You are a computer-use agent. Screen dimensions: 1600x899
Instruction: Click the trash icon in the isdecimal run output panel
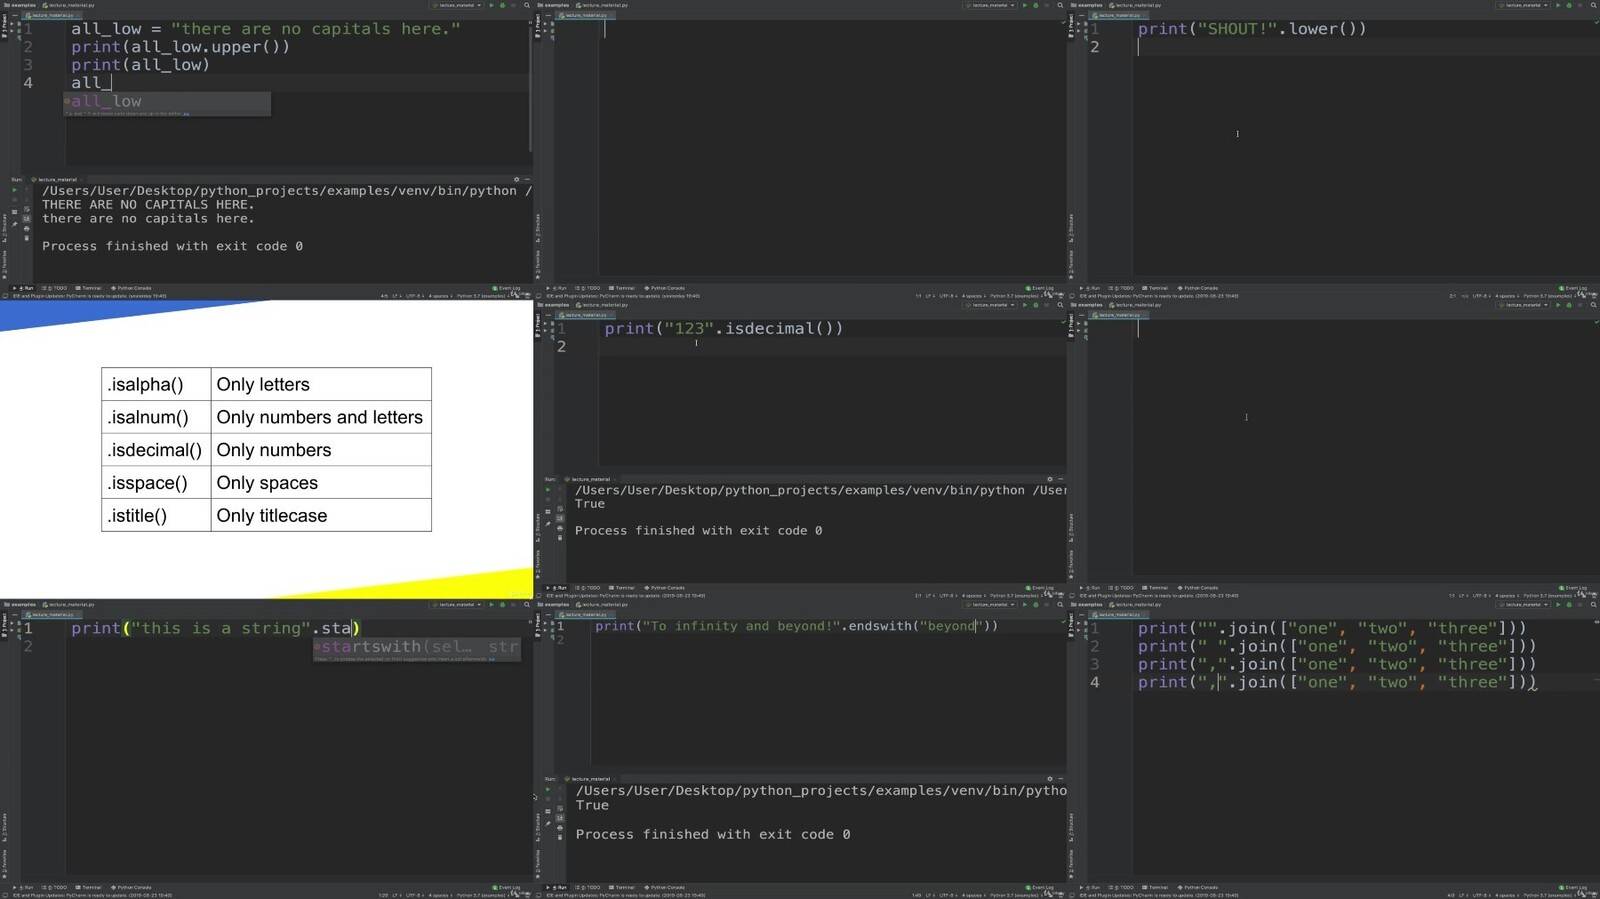[x=559, y=538]
